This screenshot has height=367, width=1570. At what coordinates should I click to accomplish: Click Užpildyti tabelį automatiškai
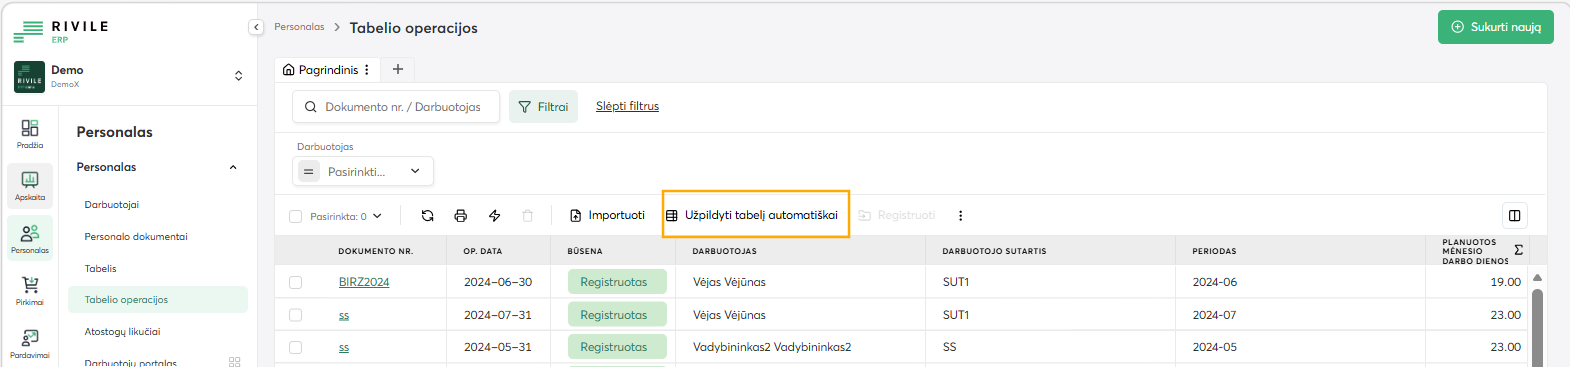pos(752,215)
